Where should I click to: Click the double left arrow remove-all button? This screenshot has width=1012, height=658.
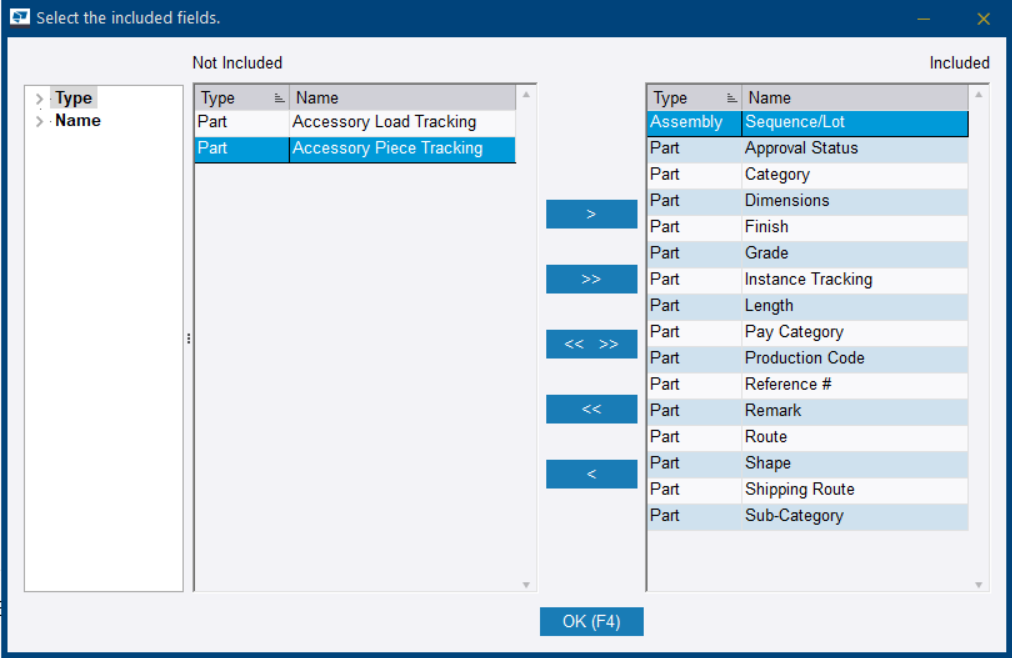click(x=591, y=409)
